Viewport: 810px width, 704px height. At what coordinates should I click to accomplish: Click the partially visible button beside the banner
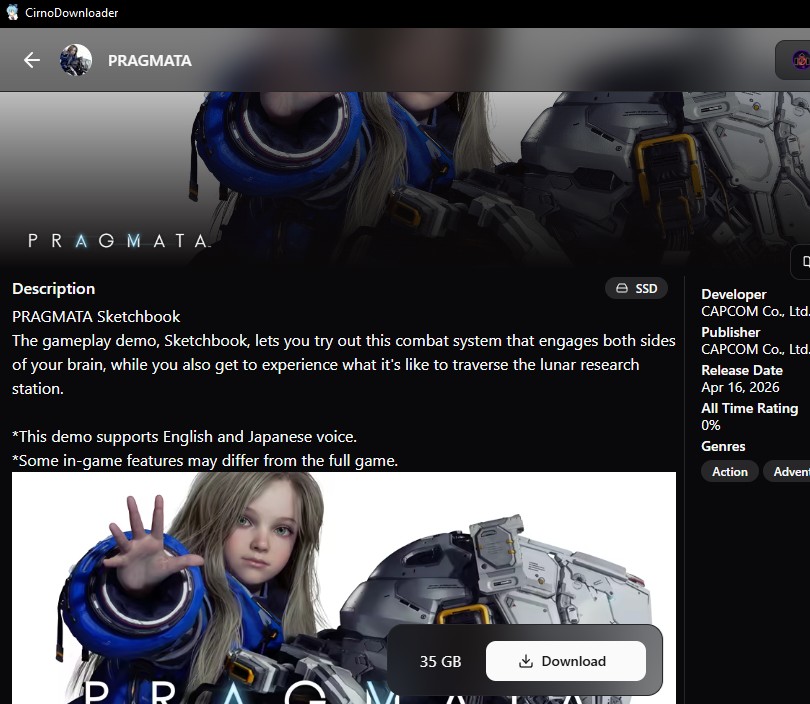(801, 262)
